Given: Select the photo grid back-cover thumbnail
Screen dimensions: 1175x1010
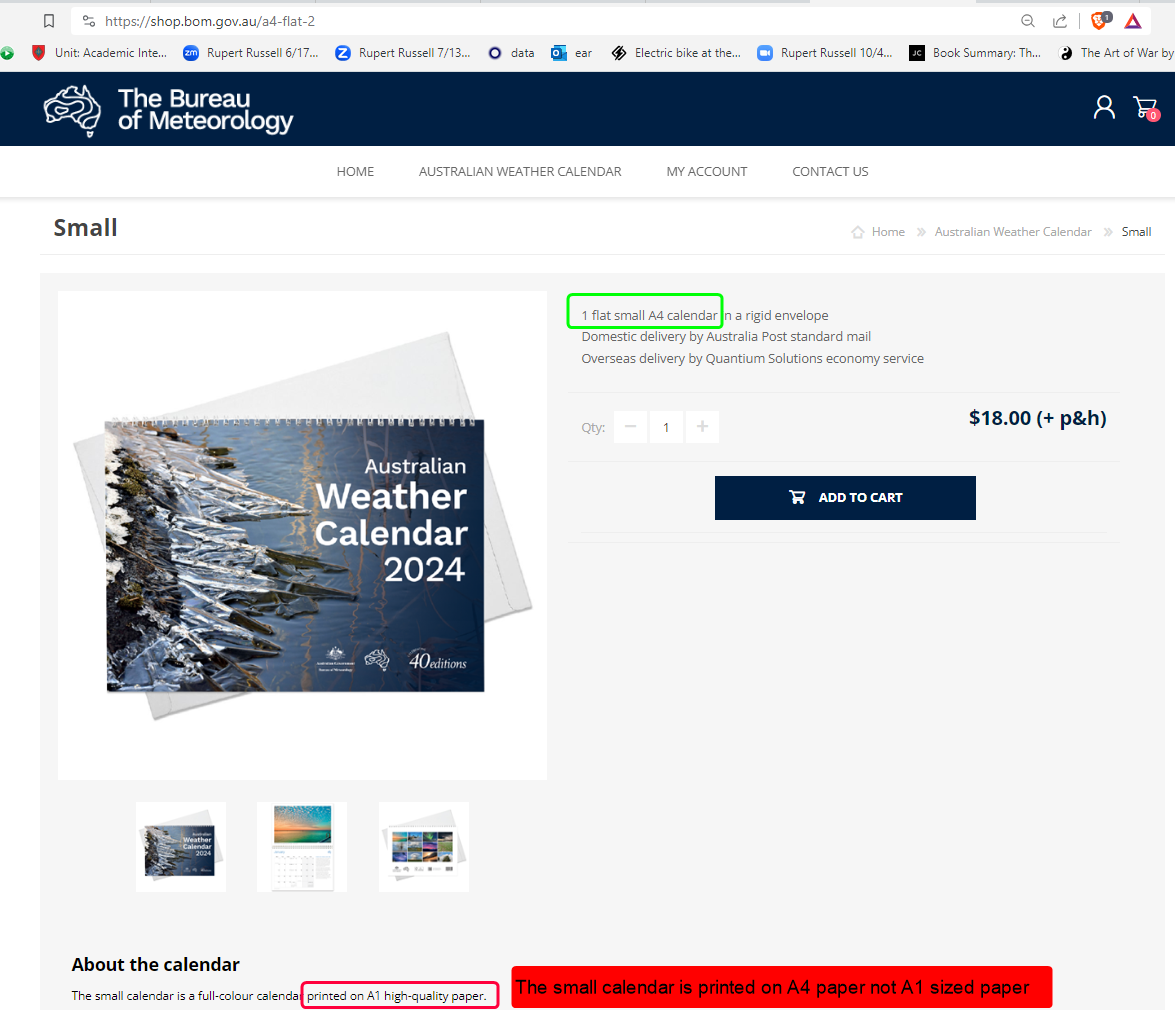Looking at the screenshot, I should tap(424, 847).
